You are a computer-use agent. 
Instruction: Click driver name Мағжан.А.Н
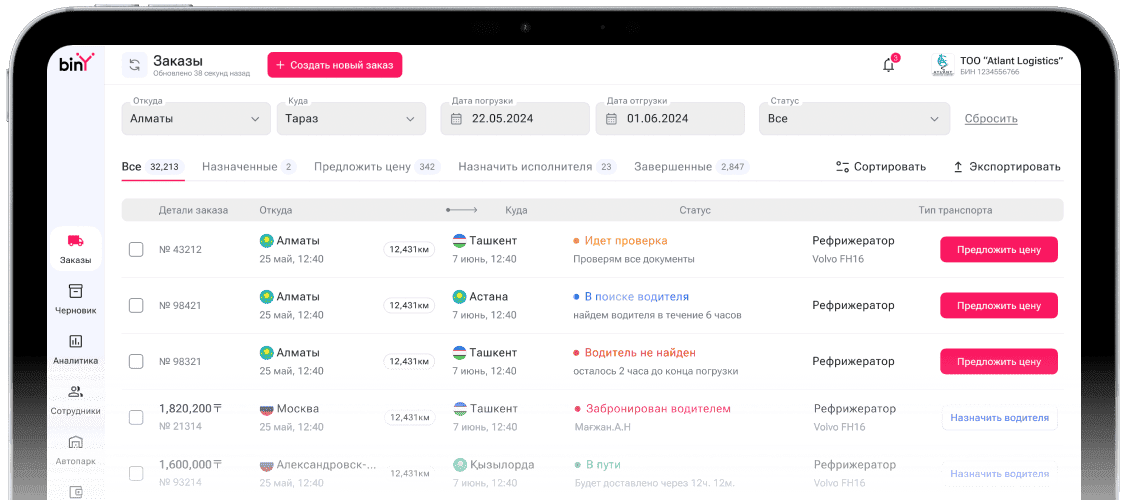point(603,427)
